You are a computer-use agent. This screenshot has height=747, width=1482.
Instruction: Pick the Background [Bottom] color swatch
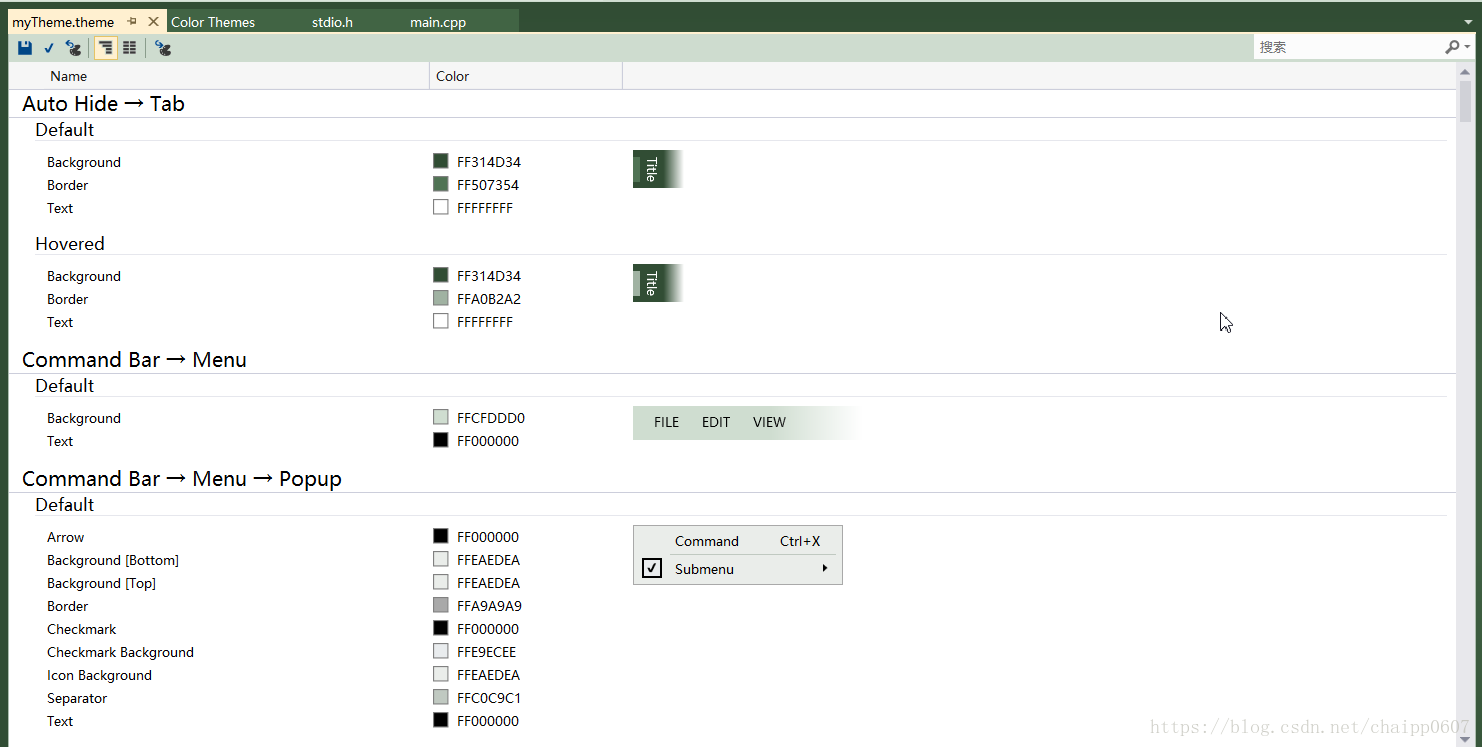pyautogui.click(x=441, y=559)
